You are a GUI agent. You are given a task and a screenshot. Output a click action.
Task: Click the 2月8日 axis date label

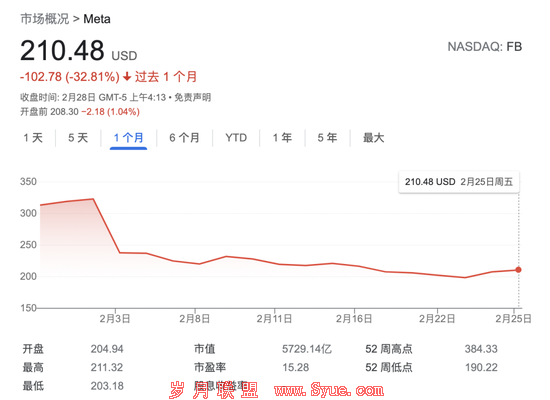[x=195, y=319]
